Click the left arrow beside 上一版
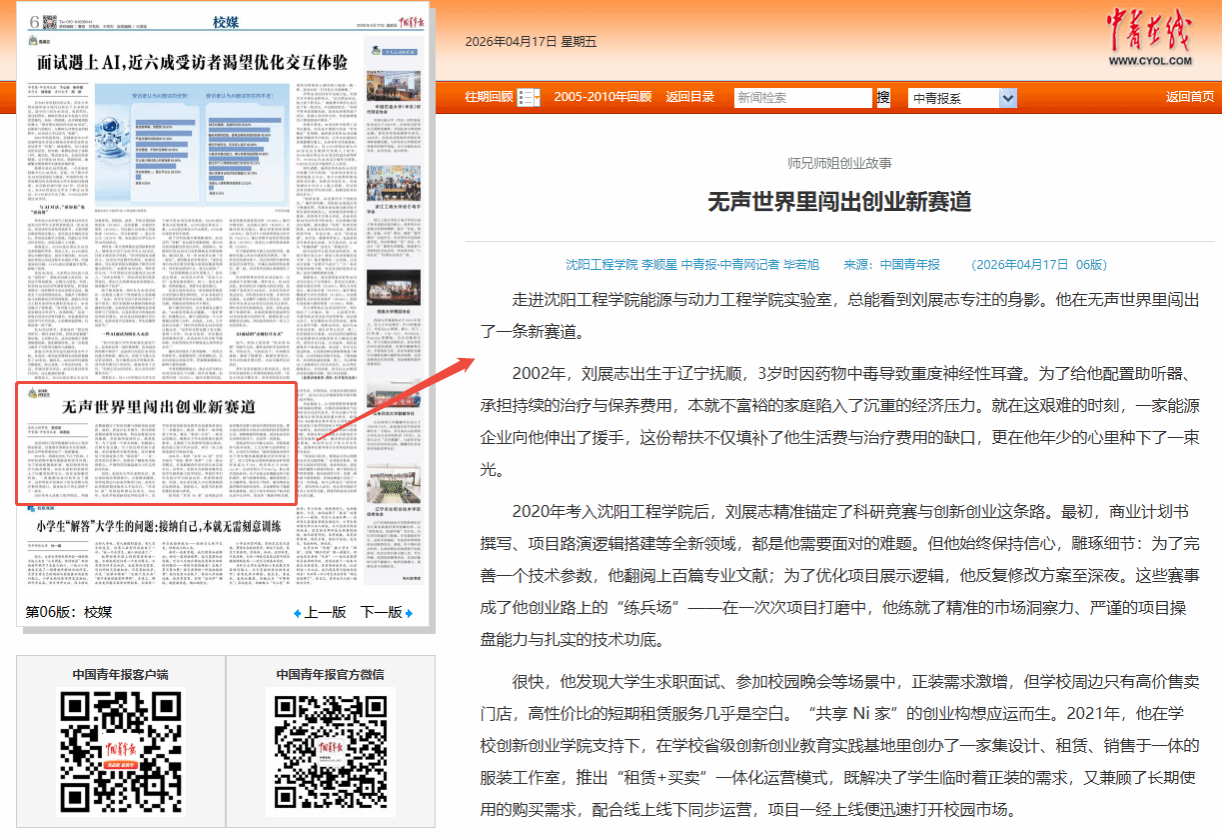The width and height of the screenshot is (1222, 835). 297,613
